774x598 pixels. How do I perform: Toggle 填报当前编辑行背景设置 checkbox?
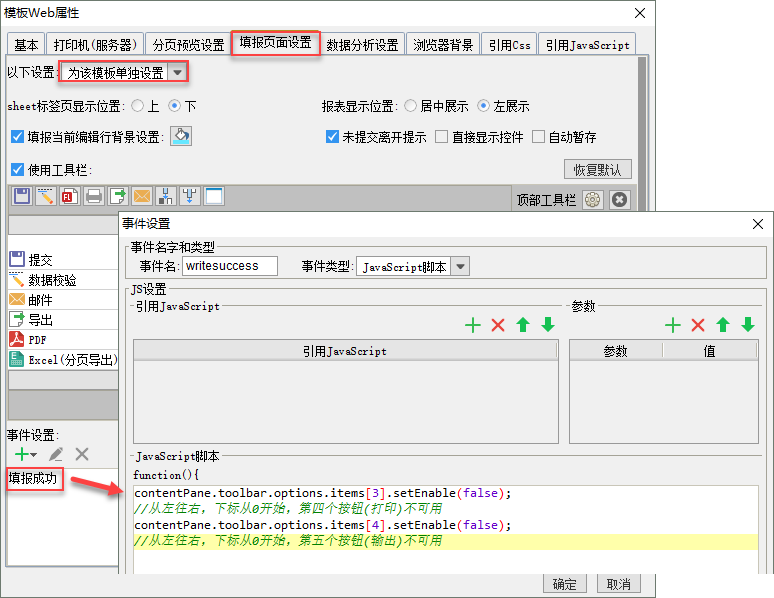tap(17, 137)
